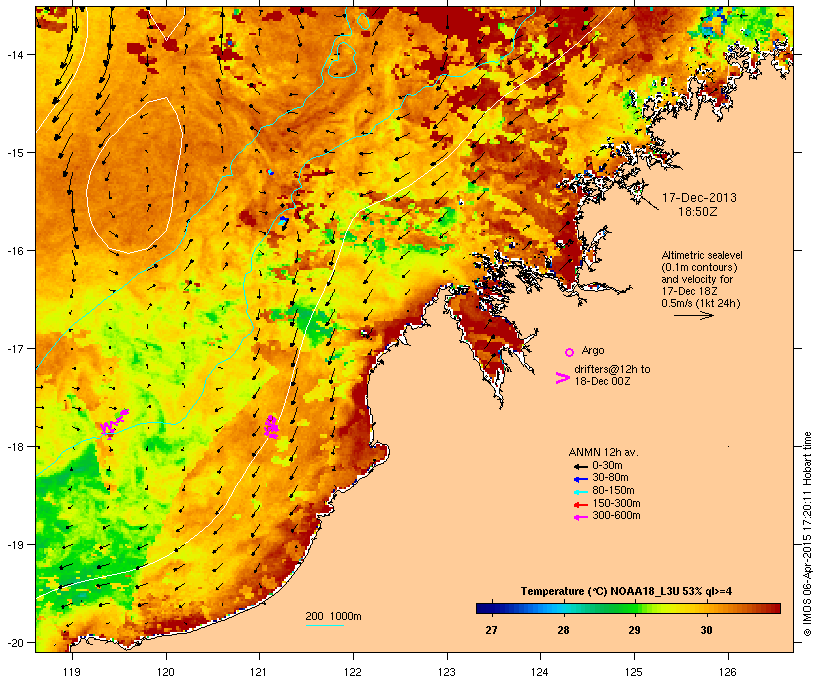The image size is (820, 680).
Task: Click longitude axis label 122
Action: tap(353, 672)
